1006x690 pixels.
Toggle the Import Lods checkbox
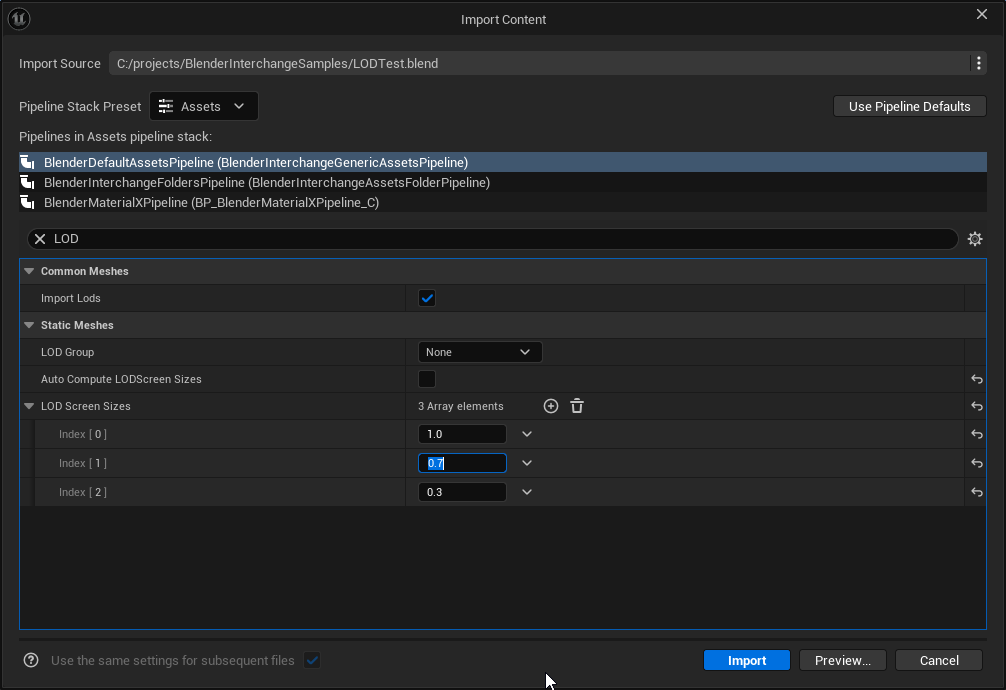coord(427,298)
